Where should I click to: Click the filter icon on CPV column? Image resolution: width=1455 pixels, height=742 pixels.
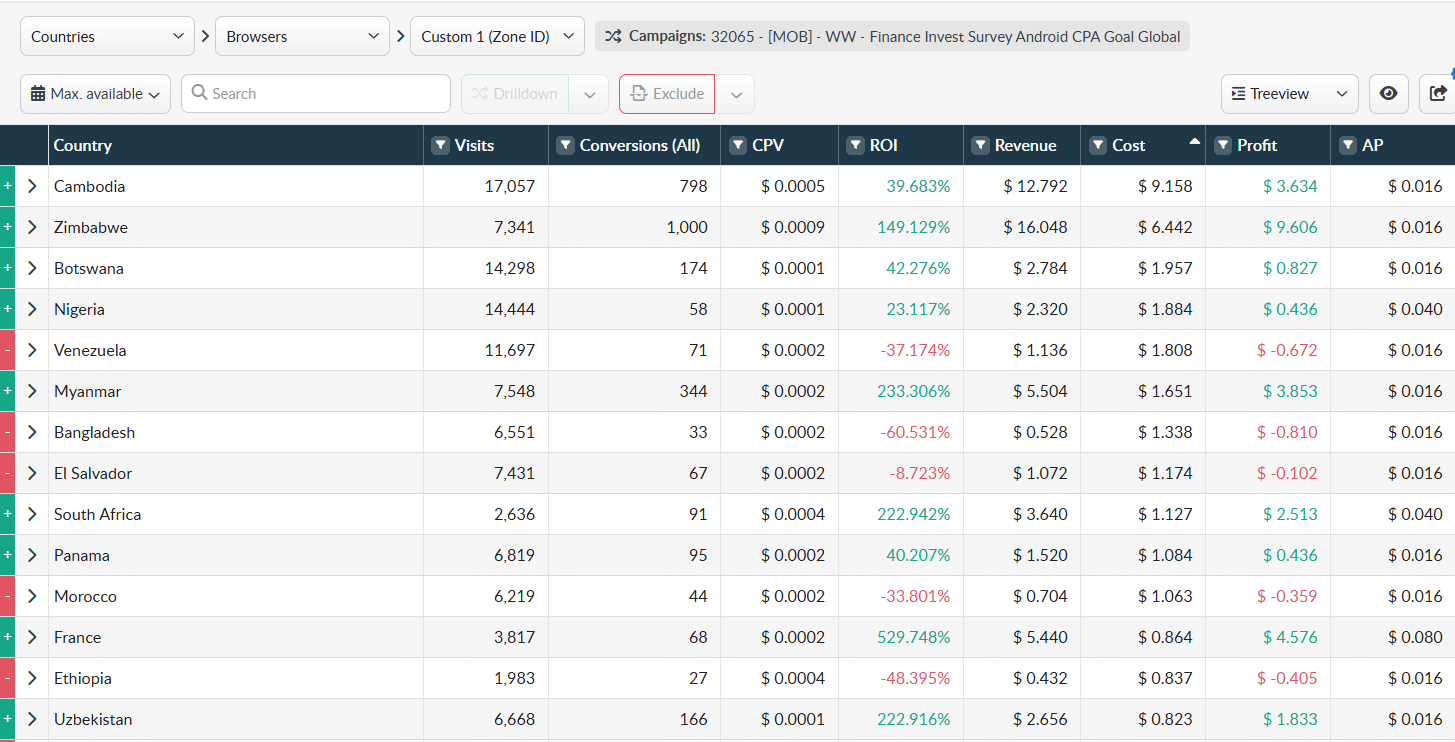point(738,146)
